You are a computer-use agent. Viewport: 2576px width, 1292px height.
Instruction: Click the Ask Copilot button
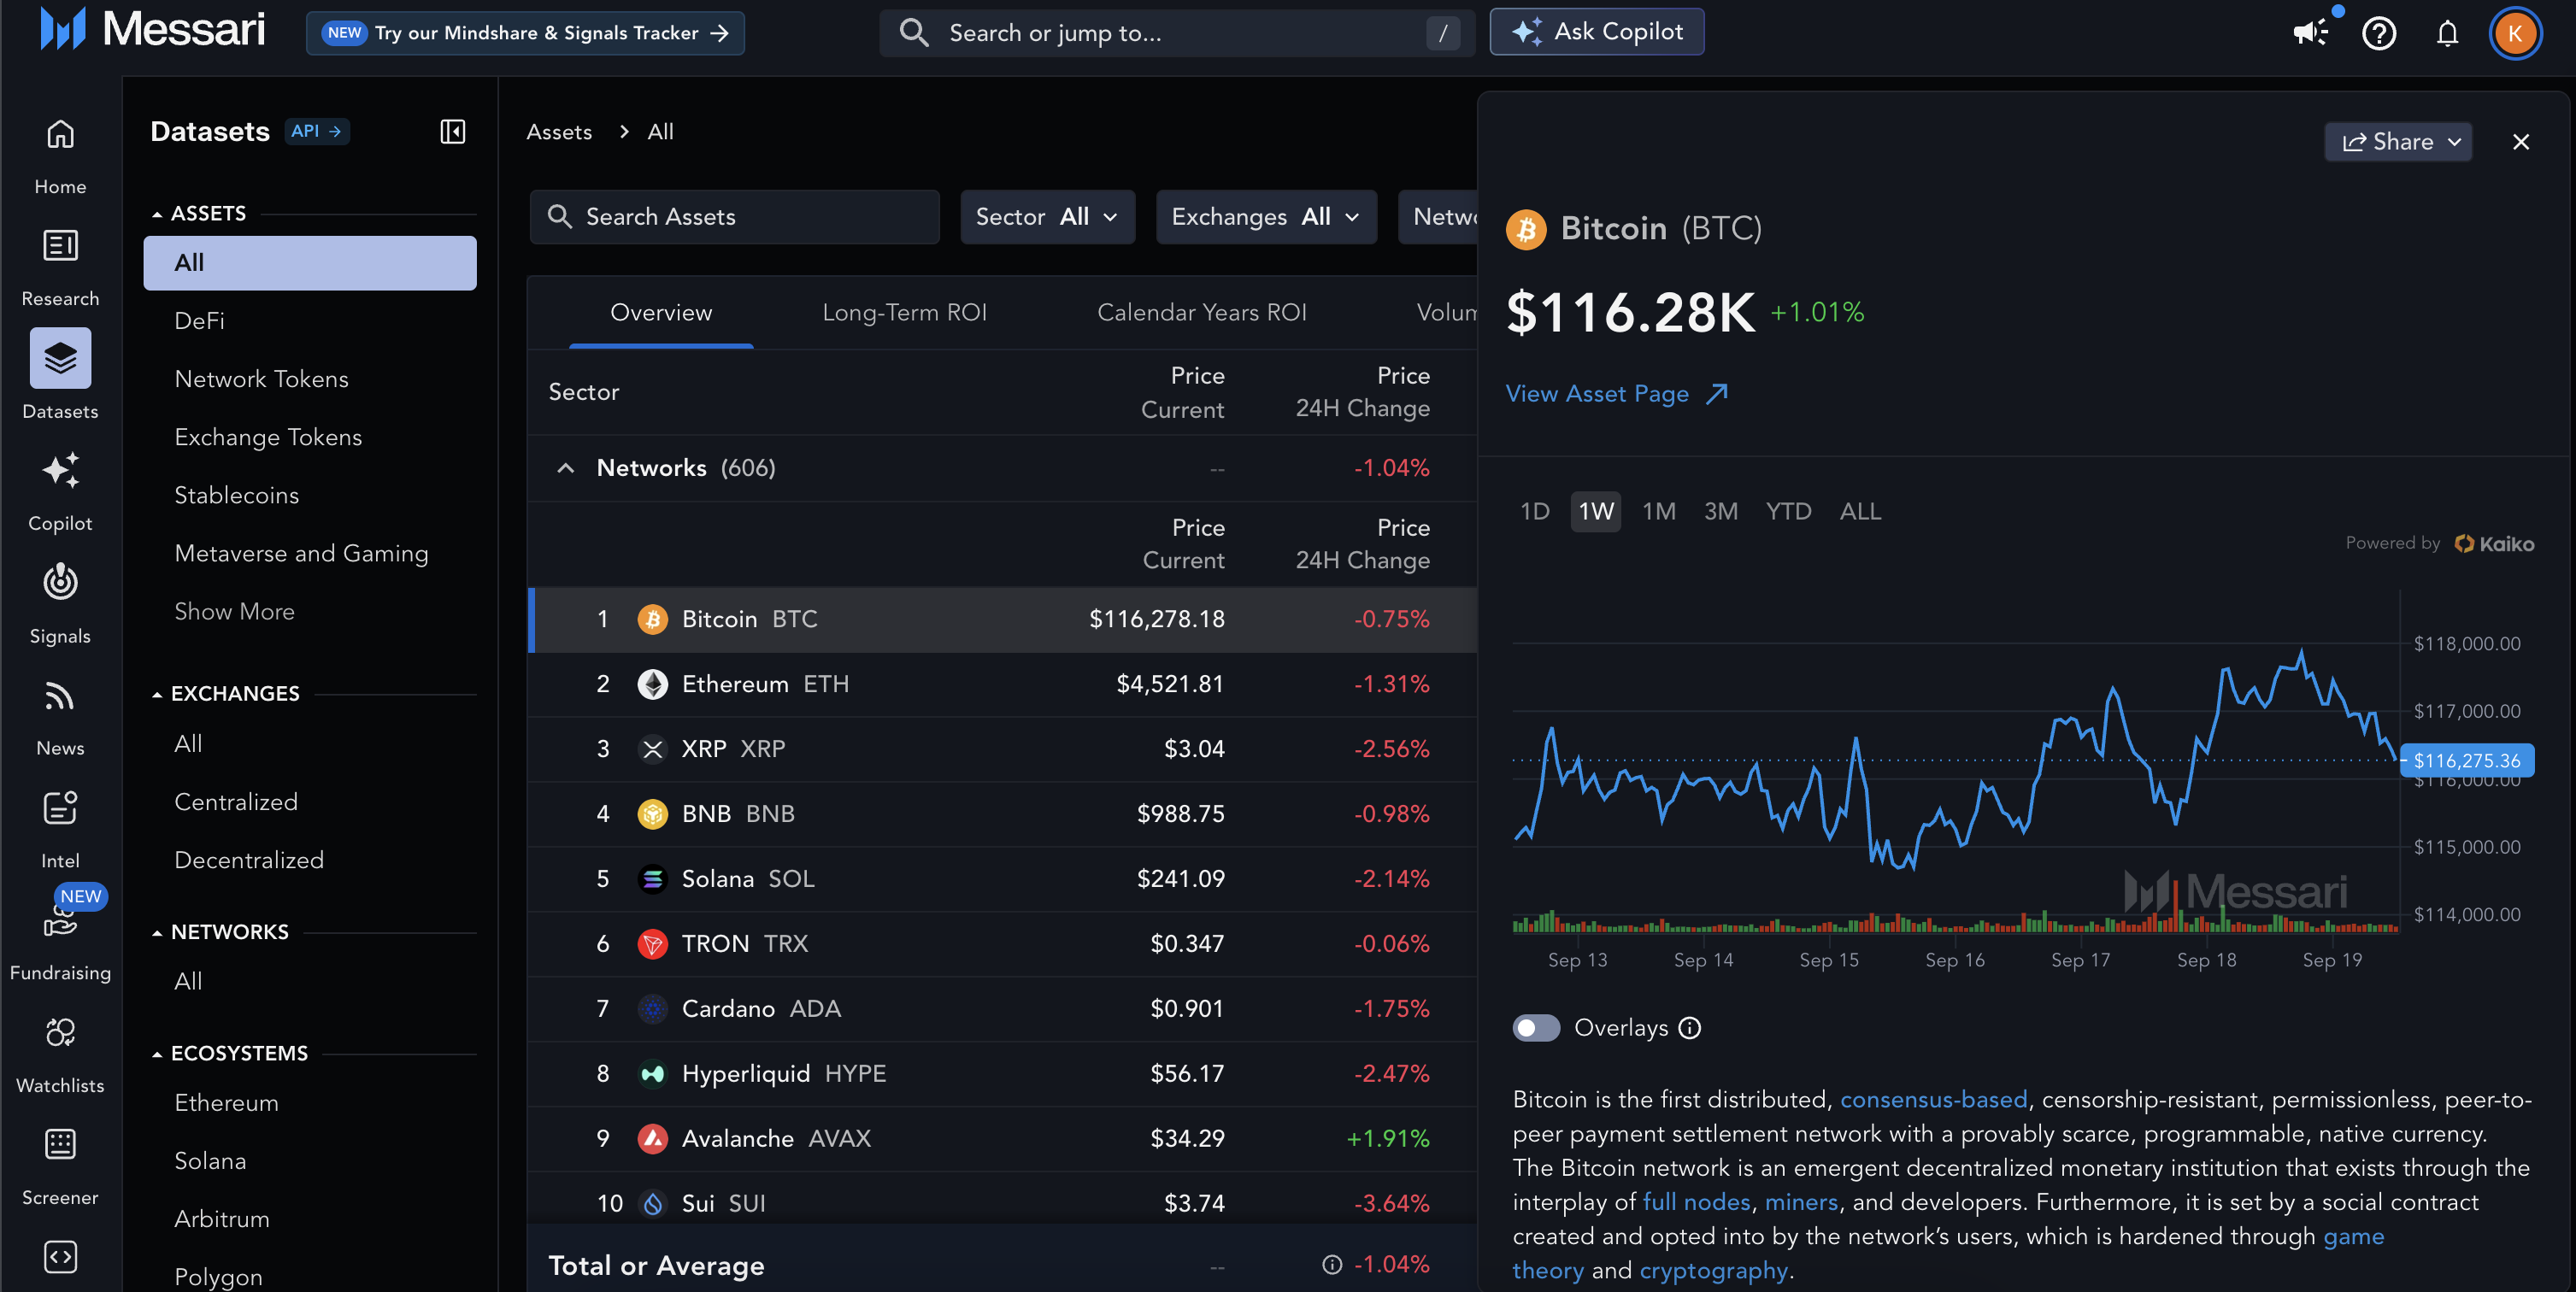click(x=1596, y=32)
